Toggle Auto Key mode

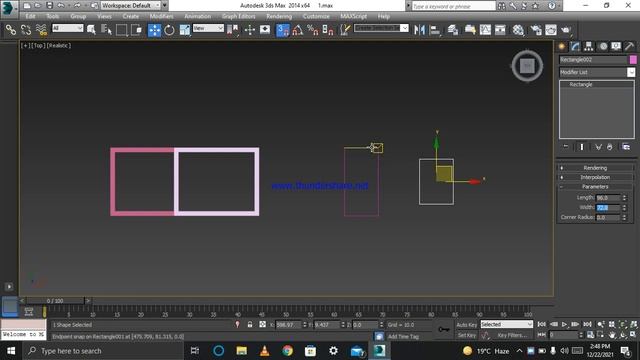click(467, 325)
